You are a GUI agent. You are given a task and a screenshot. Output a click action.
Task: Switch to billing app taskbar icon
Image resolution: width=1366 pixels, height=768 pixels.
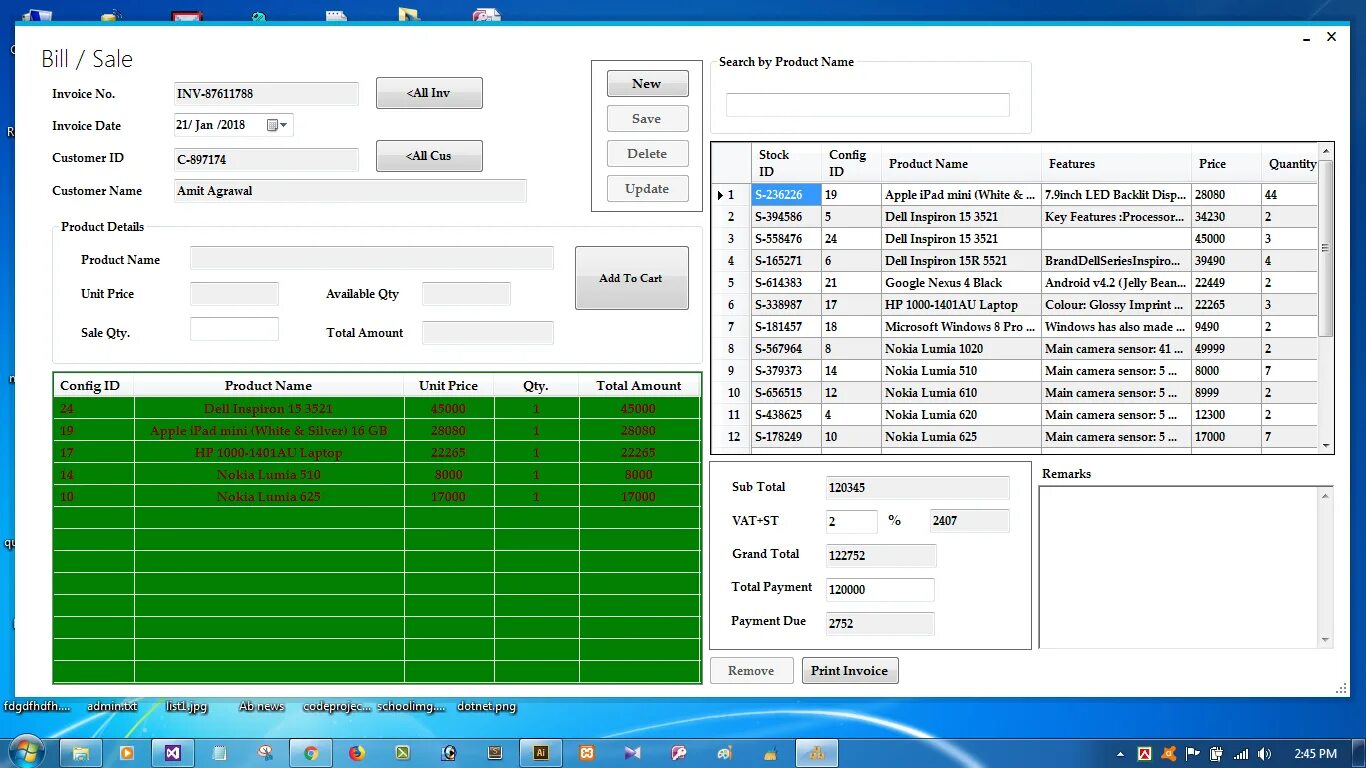(x=817, y=753)
